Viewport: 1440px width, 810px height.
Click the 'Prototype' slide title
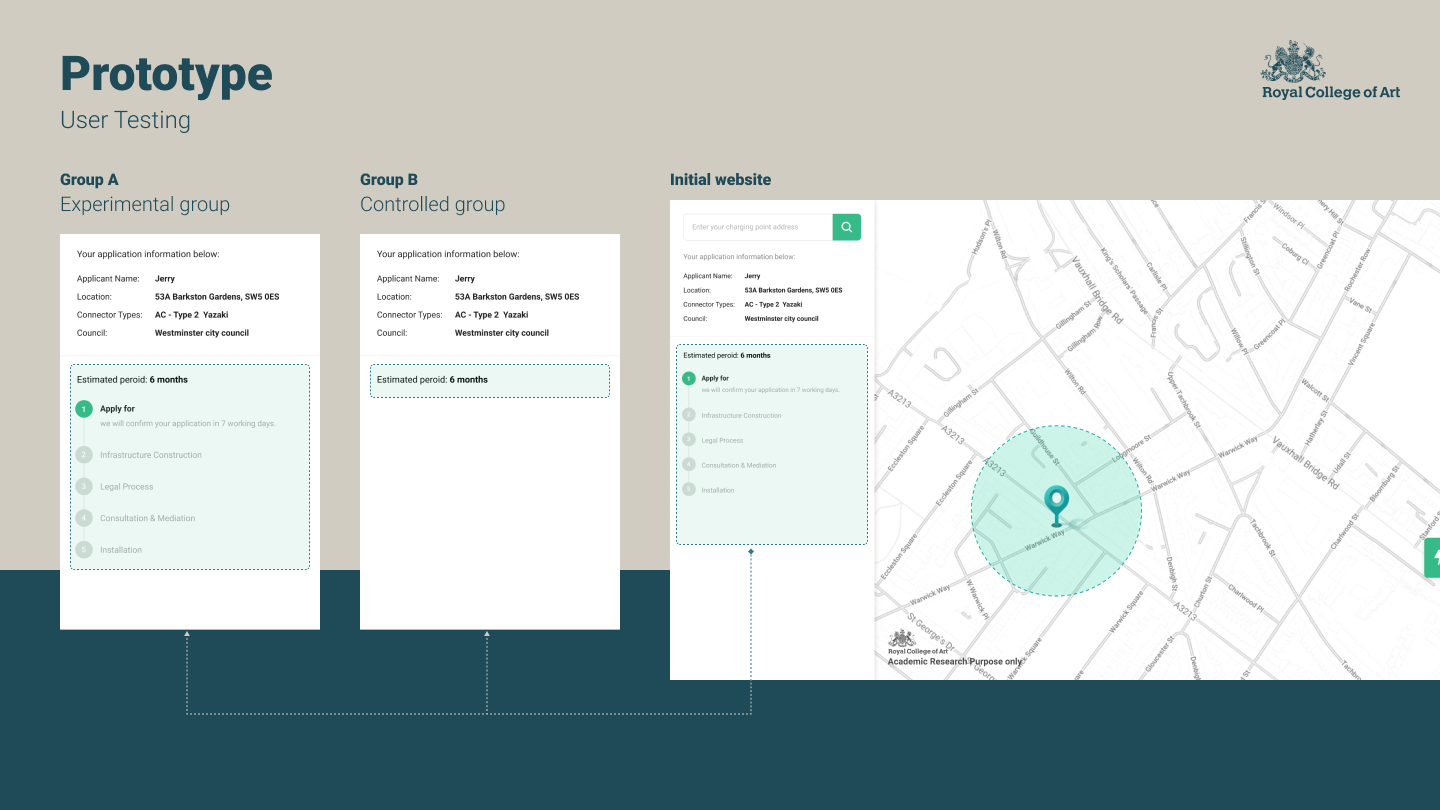pyautogui.click(x=166, y=74)
